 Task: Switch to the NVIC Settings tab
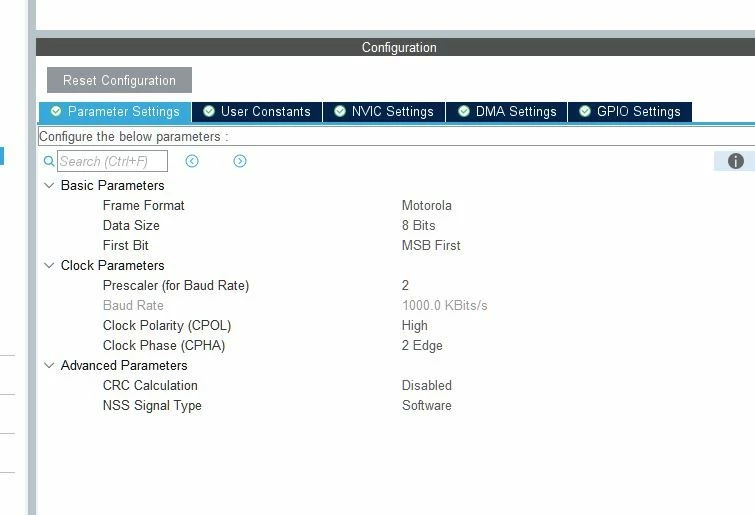(x=384, y=112)
